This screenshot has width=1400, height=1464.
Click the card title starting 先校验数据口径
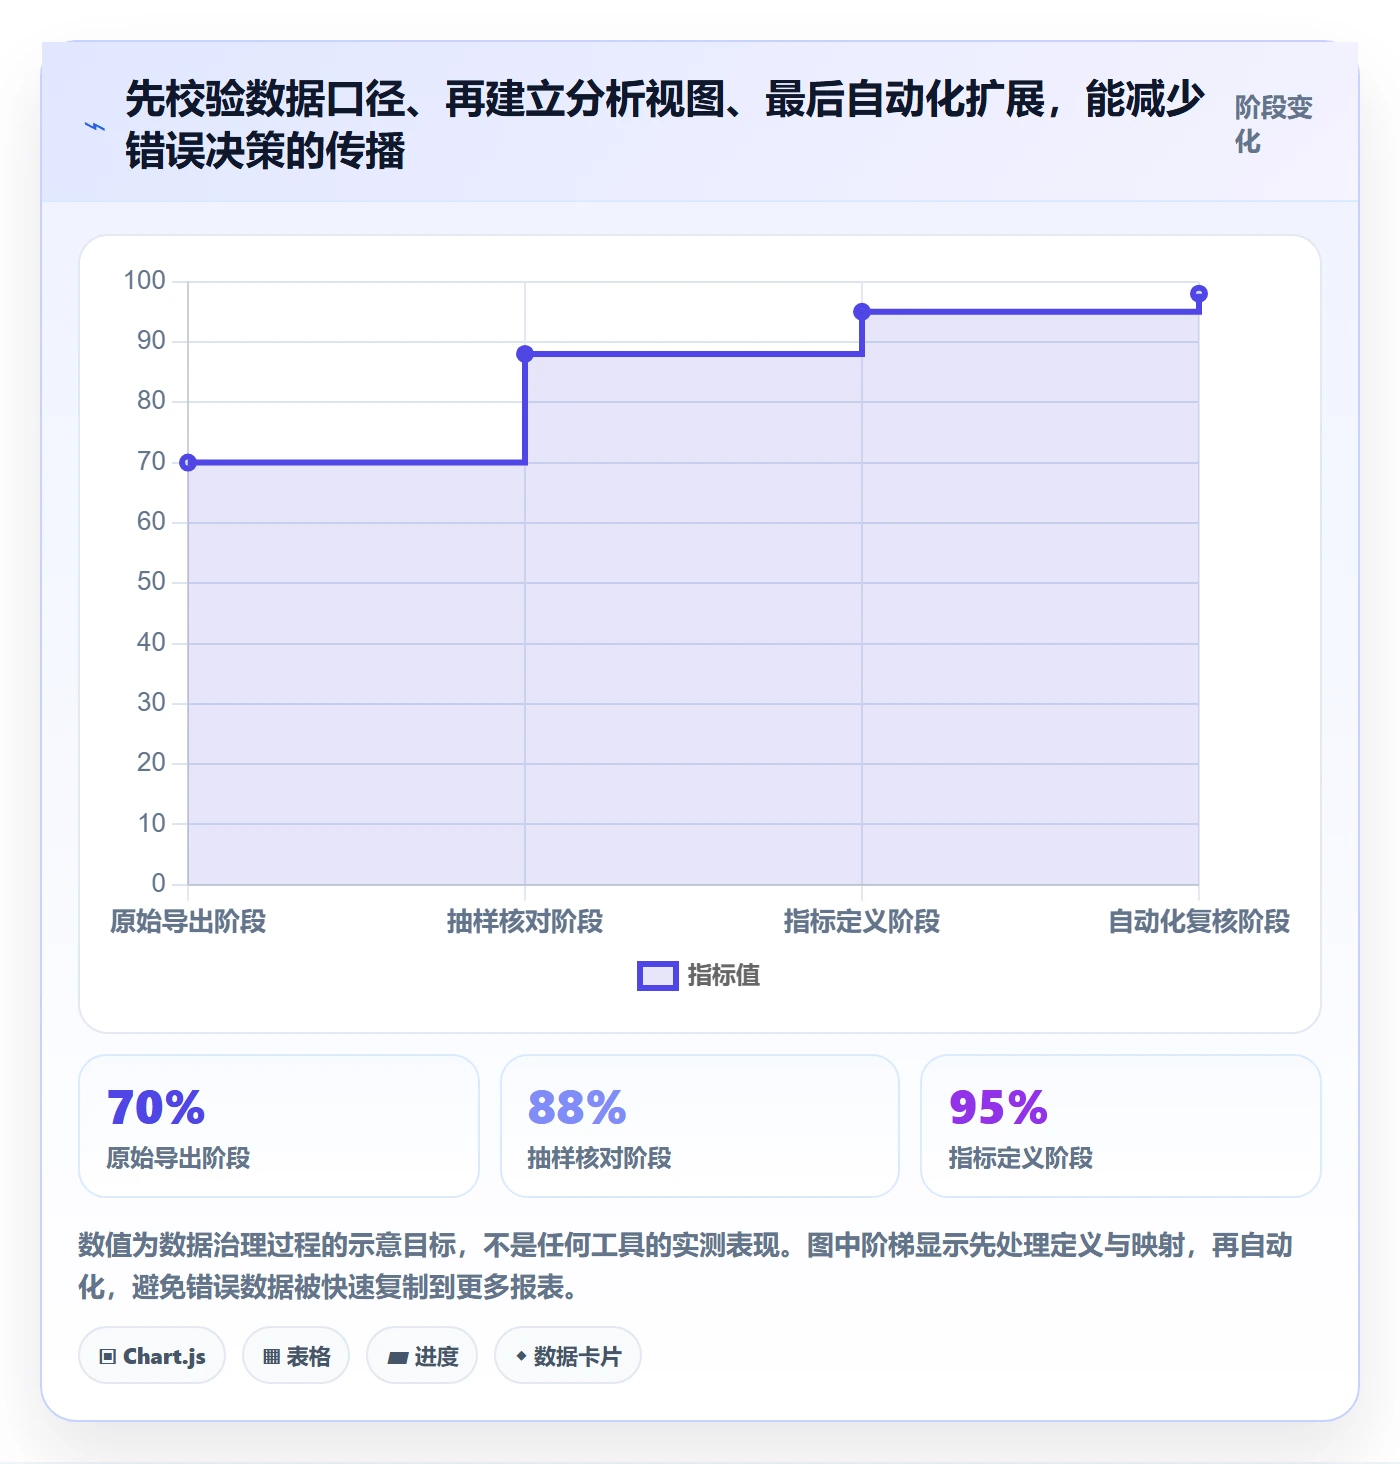coord(665,125)
